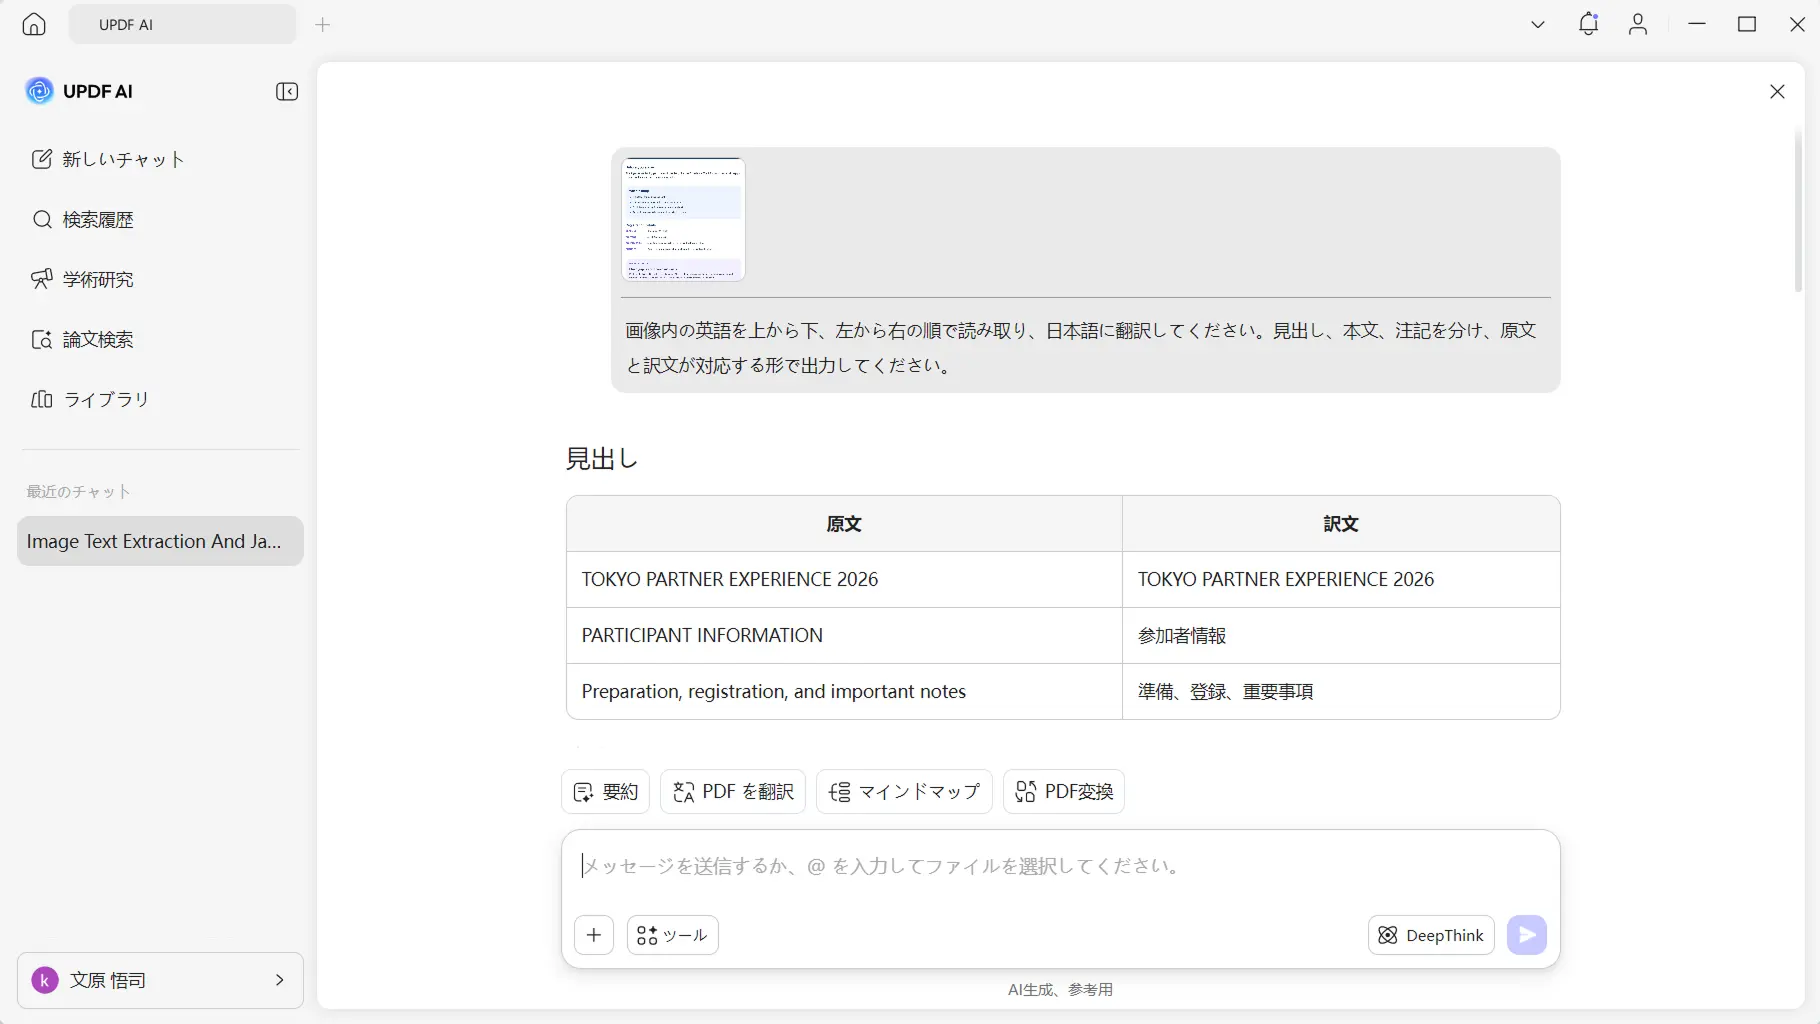
Task: Start a new chat (新しいチャット)
Action: coord(108,159)
